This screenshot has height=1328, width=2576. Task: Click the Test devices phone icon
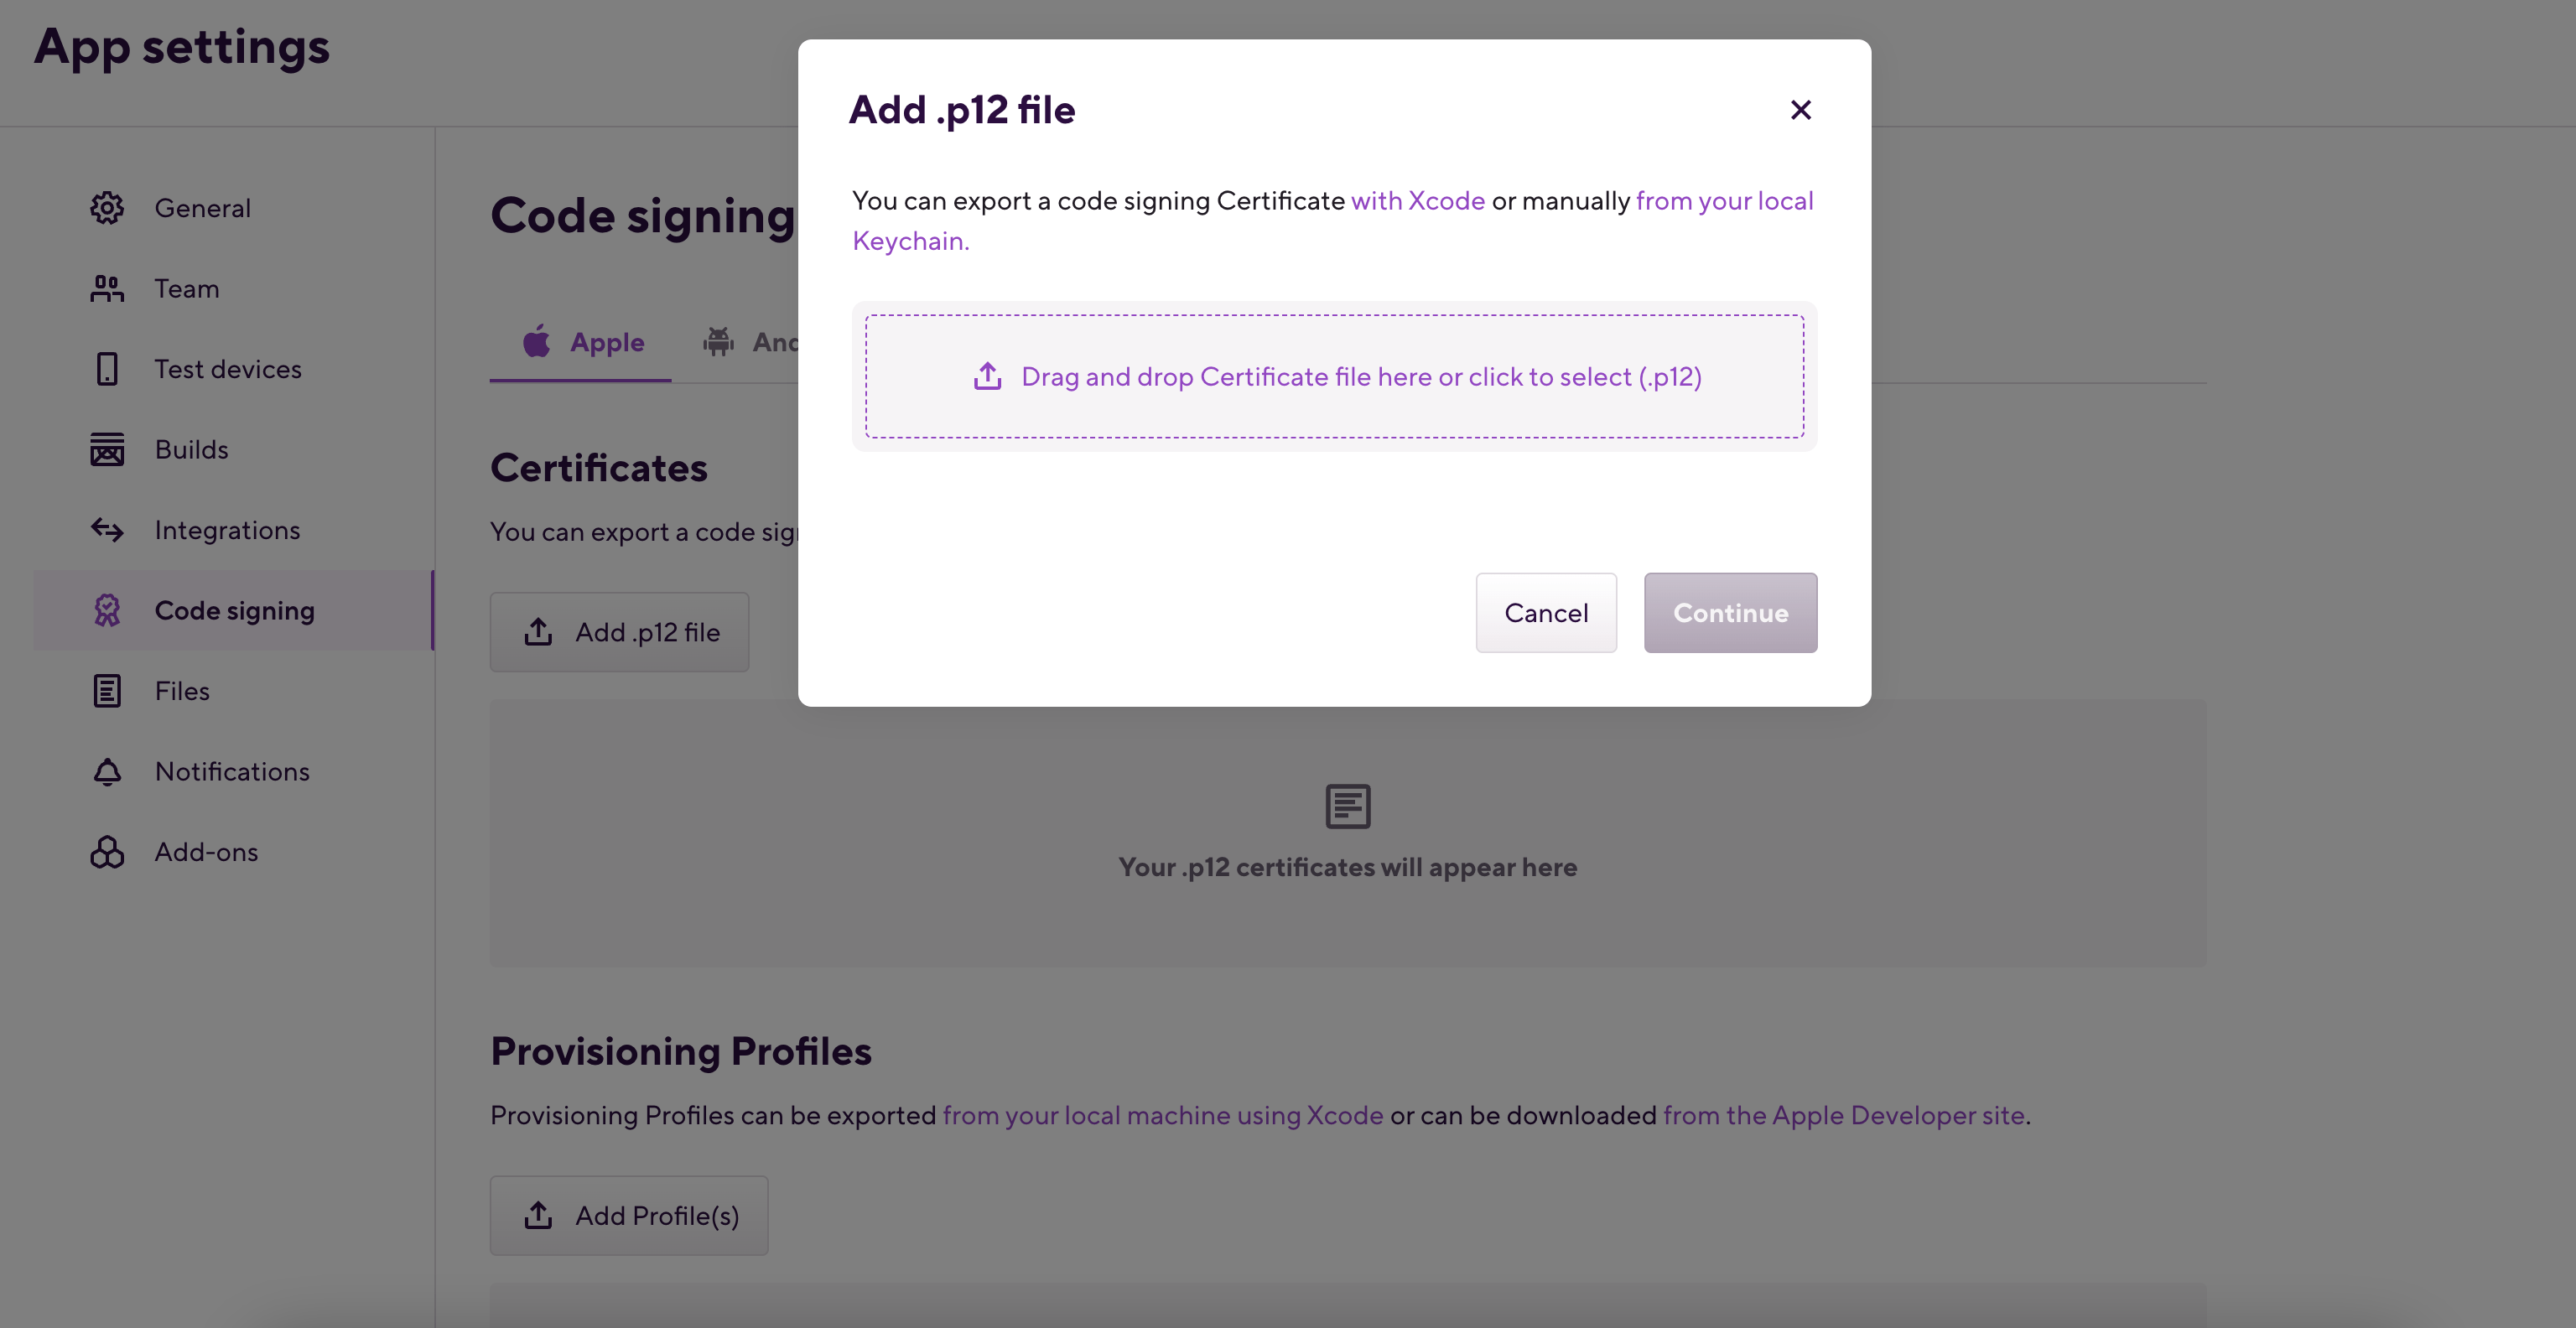pos(107,369)
